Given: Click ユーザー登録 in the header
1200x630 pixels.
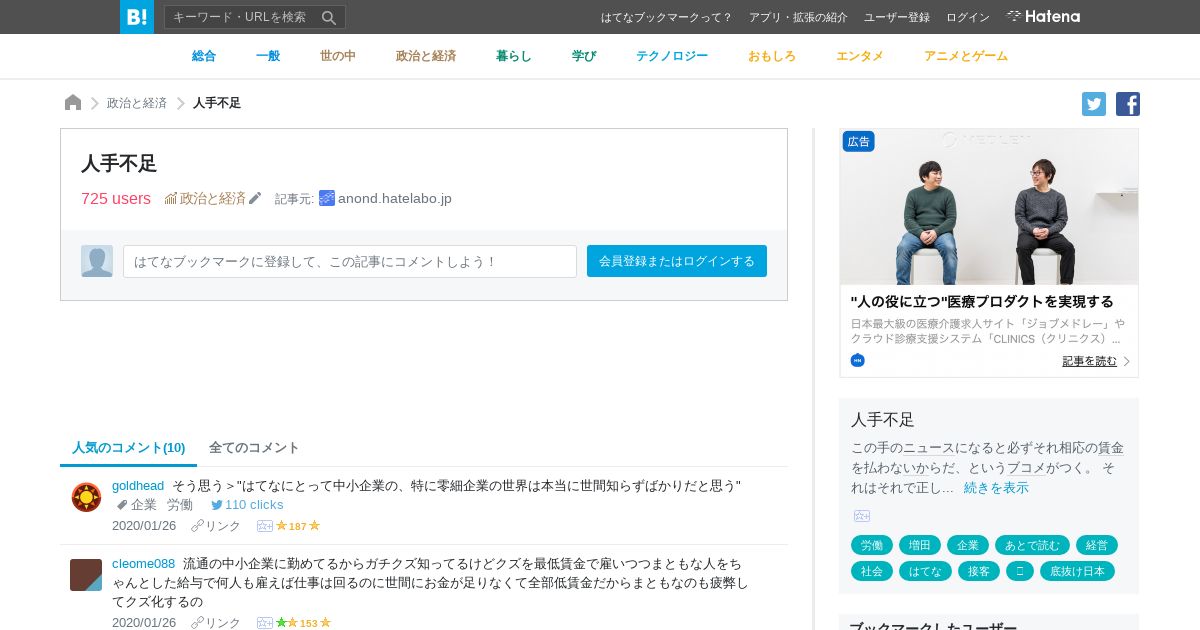Looking at the screenshot, I should (897, 17).
